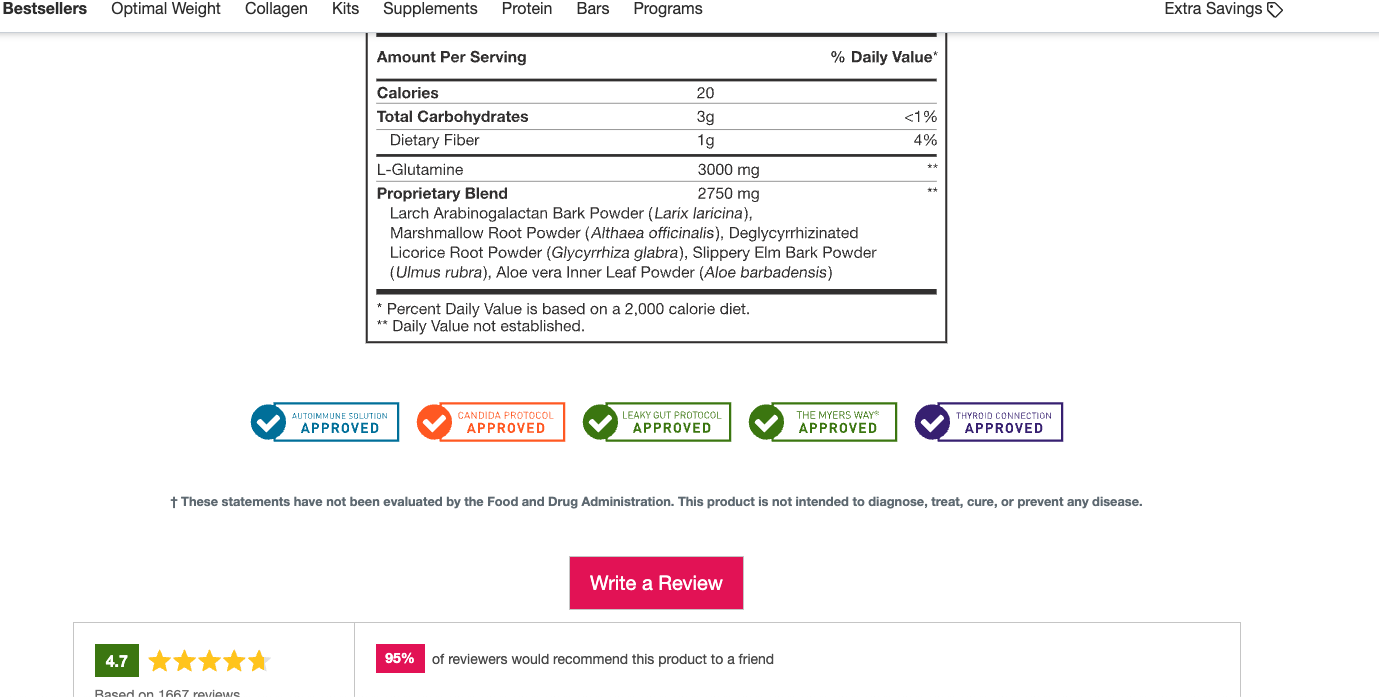Click the supplement facts label image
This screenshot has width=1379, height=697.
coord(656,190)
